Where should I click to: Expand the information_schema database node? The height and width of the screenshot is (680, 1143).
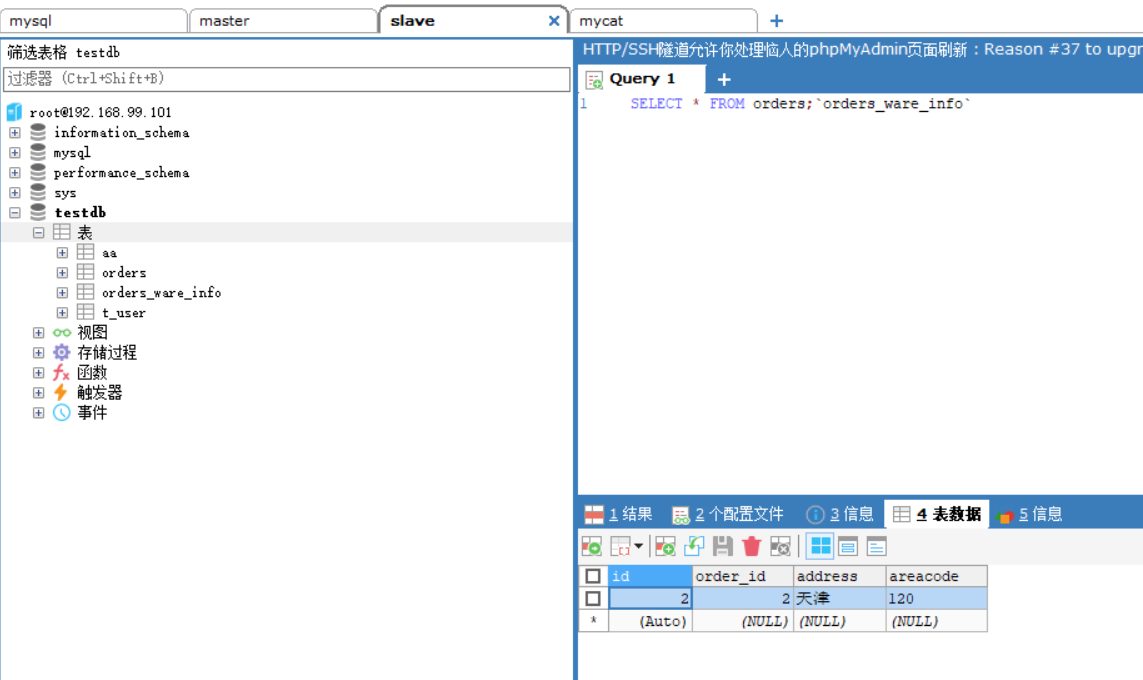(x=15, y=133)
